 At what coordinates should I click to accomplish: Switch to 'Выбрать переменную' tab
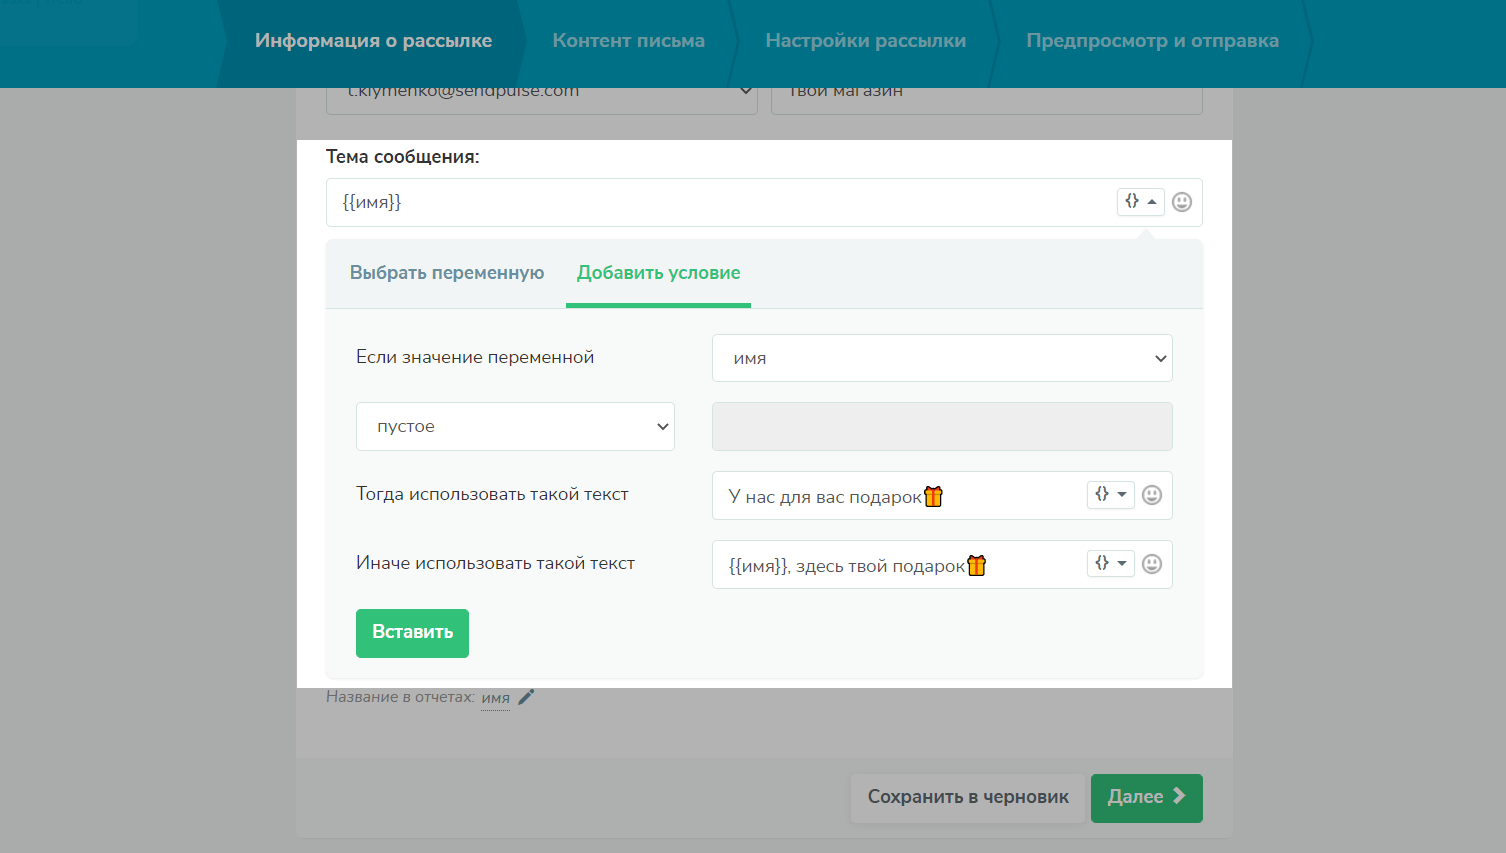(x=447, y=273)
